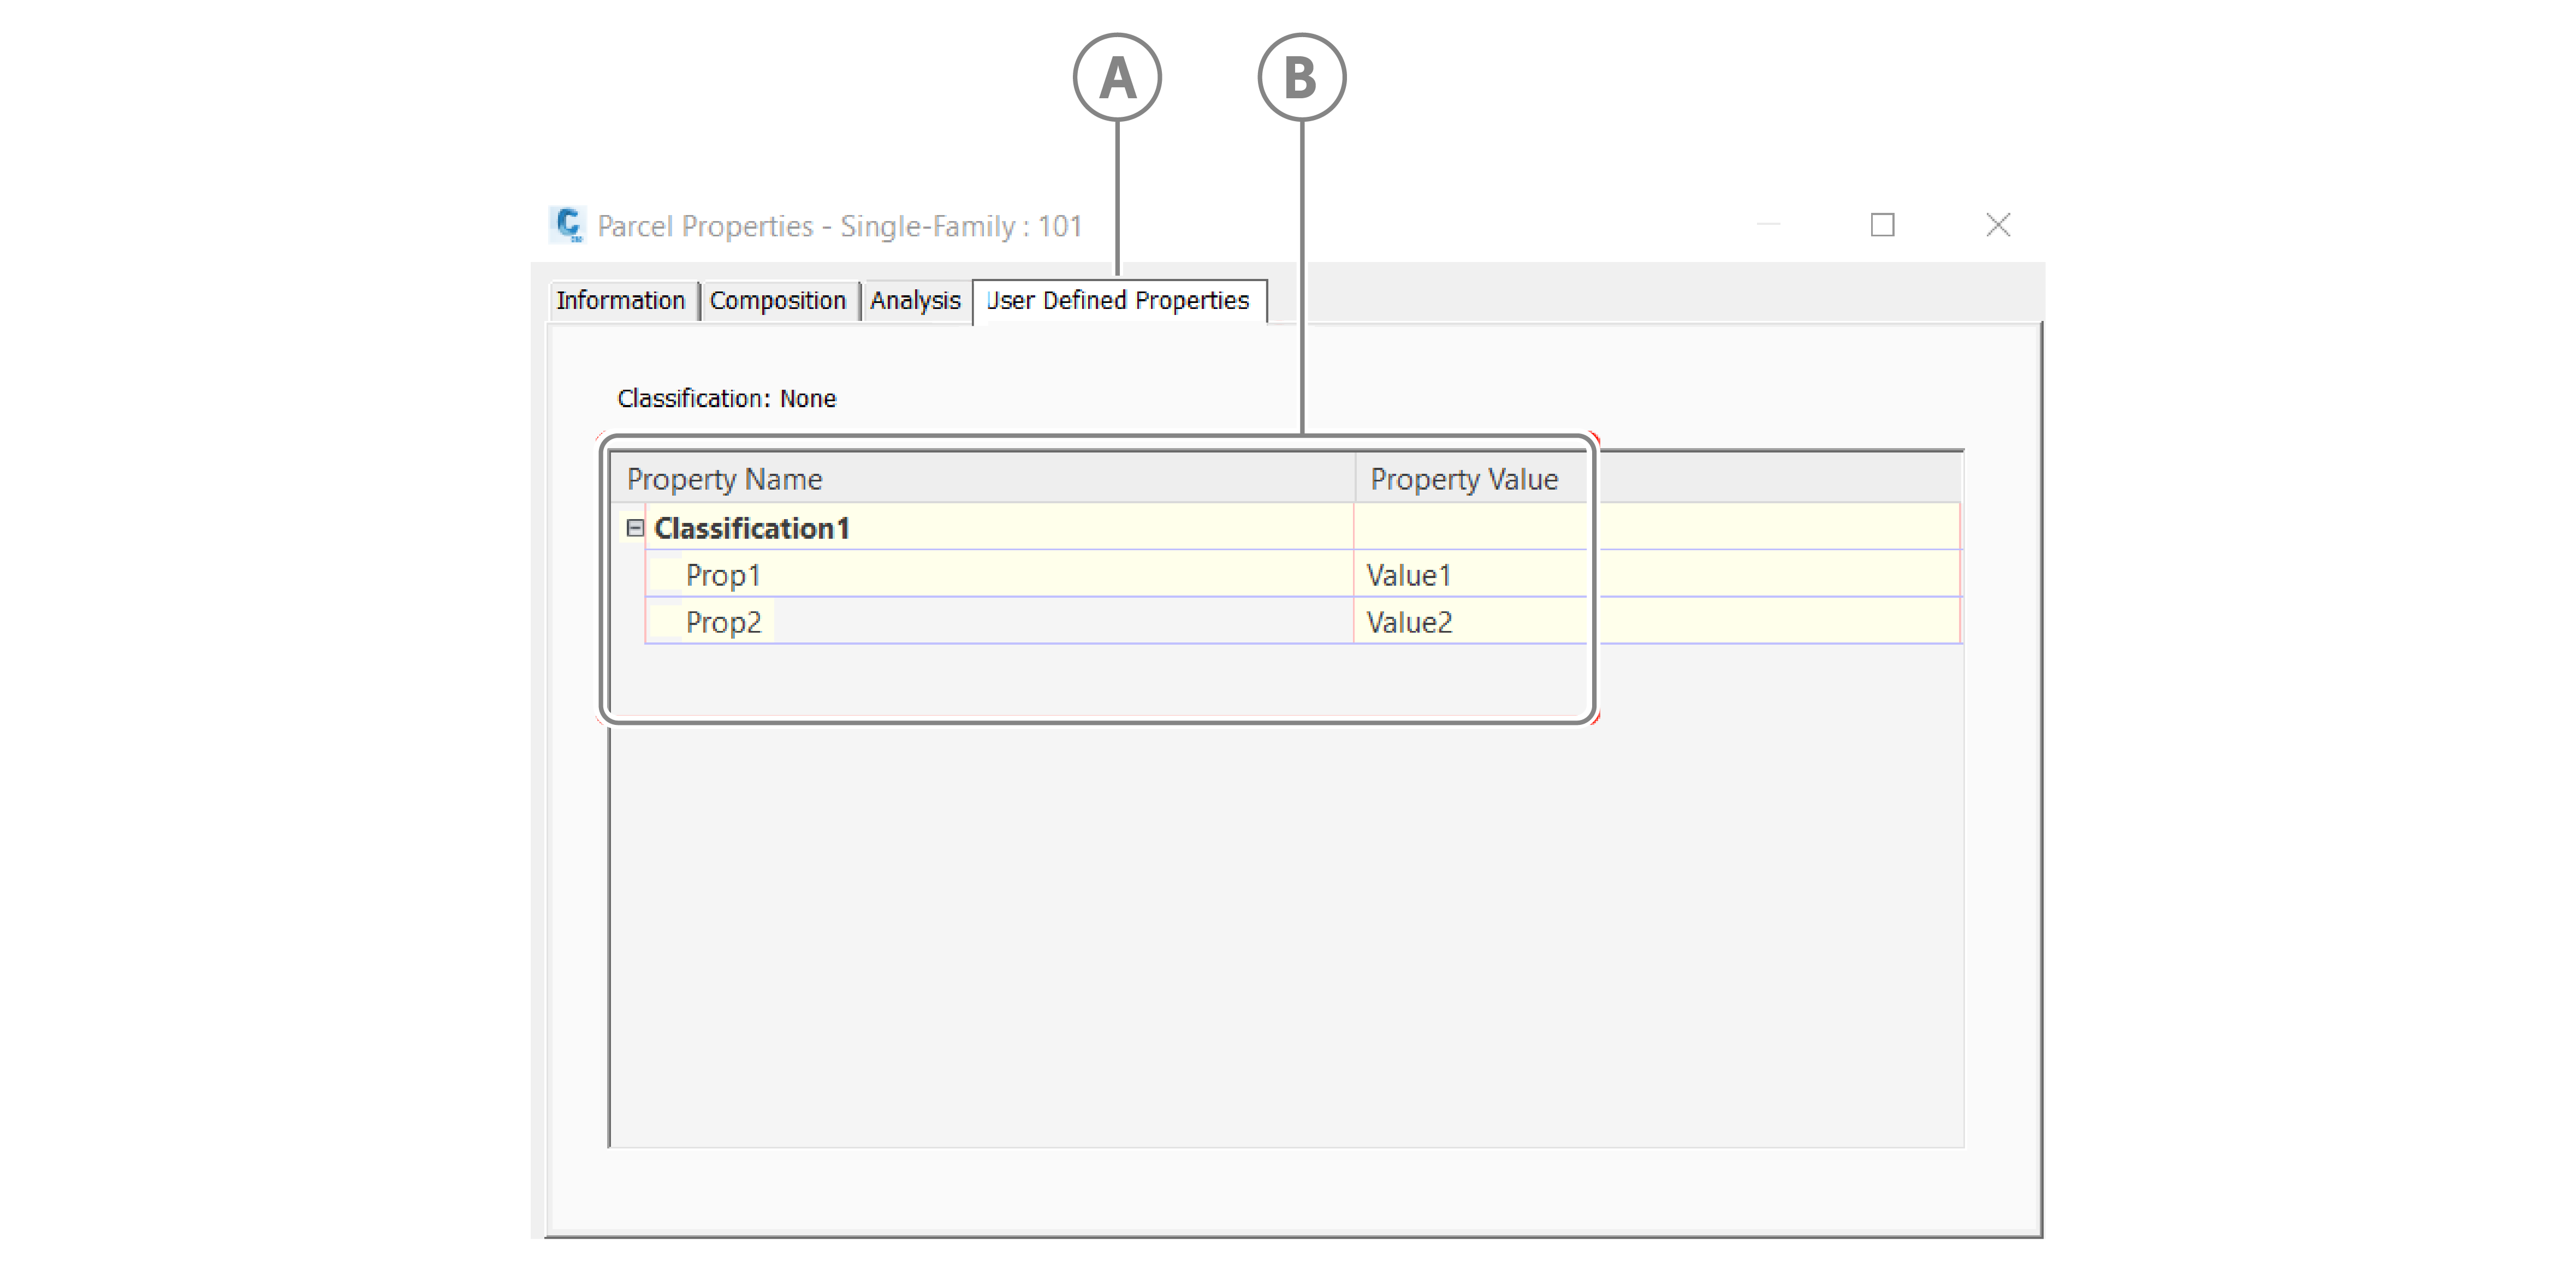Select the Prop1 property row
This screenshot has height=1268, width=2576.
tap(723, 575)
